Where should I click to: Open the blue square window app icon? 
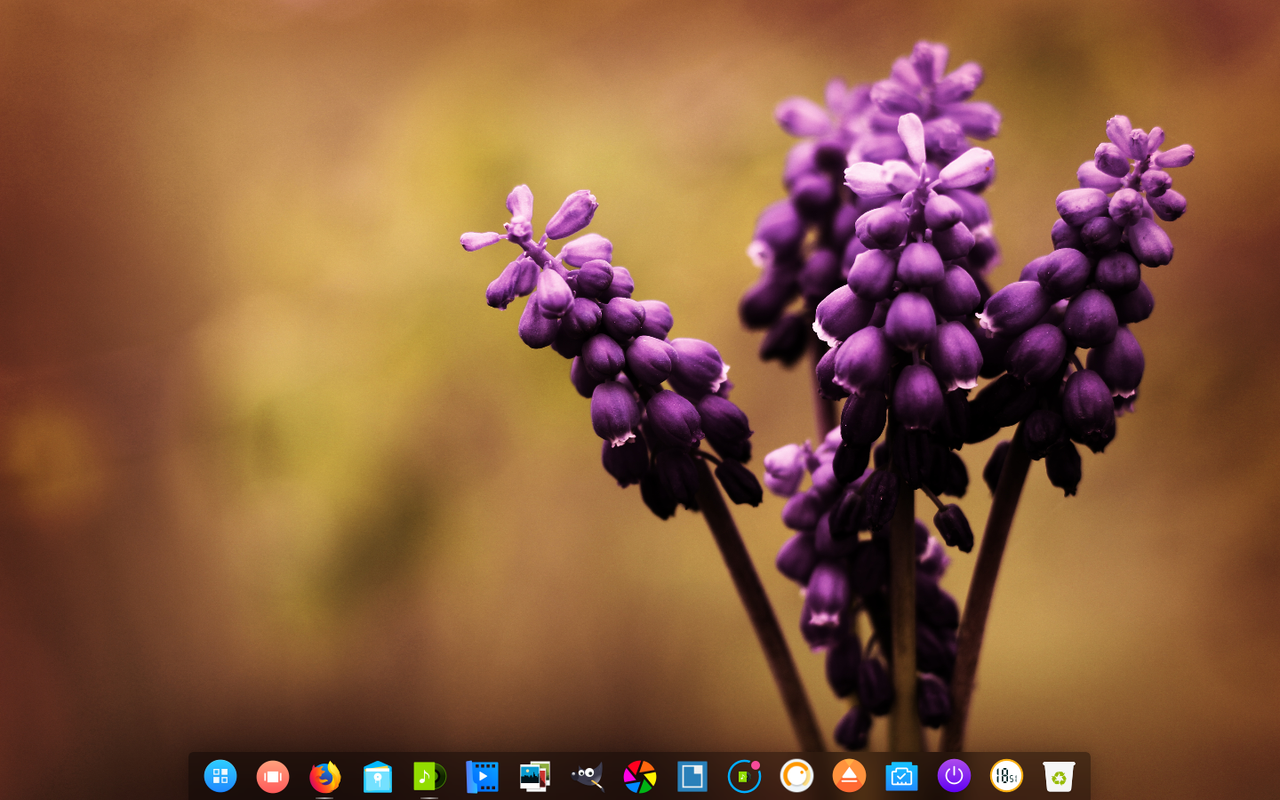(692, 776)
